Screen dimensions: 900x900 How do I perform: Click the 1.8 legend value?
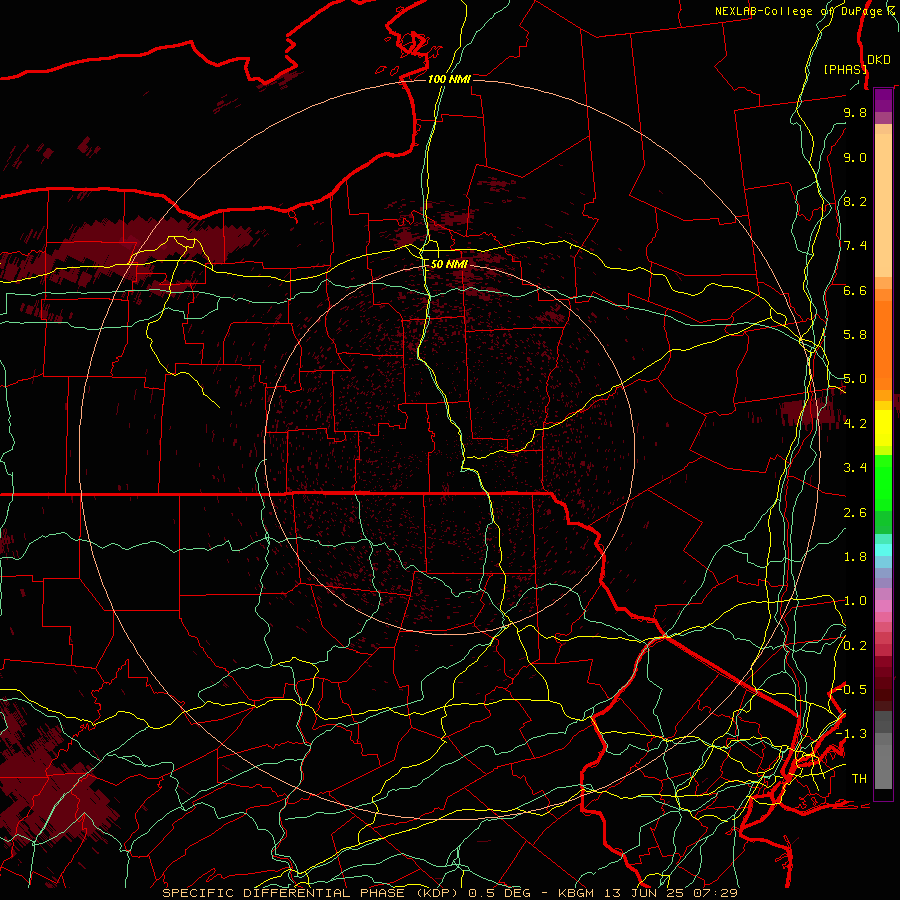[x=855, y=557]
